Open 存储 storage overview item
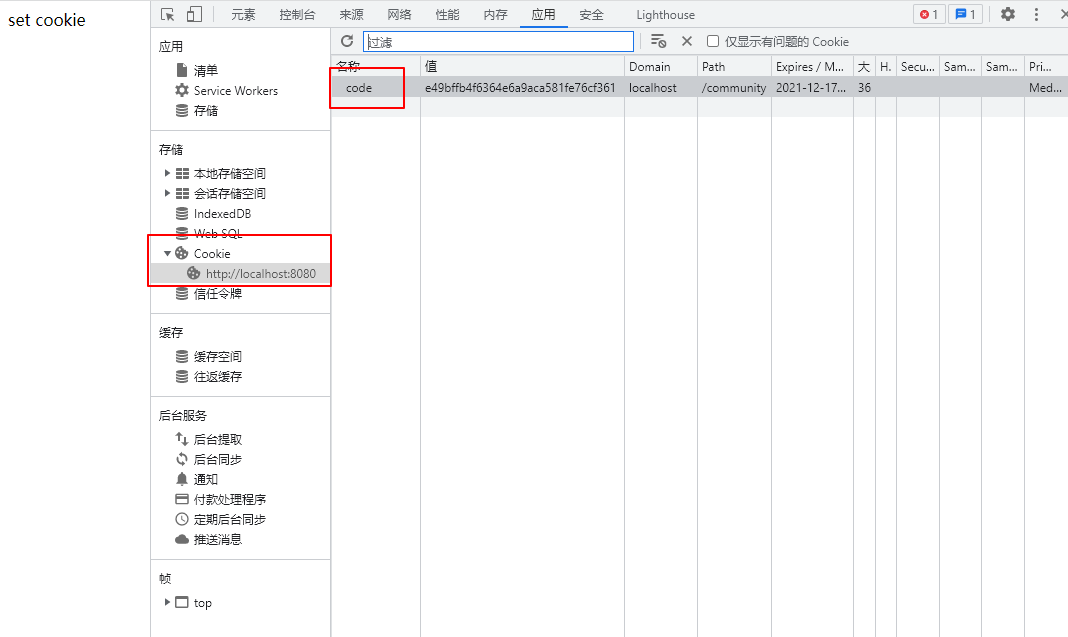 coord(206,110)
